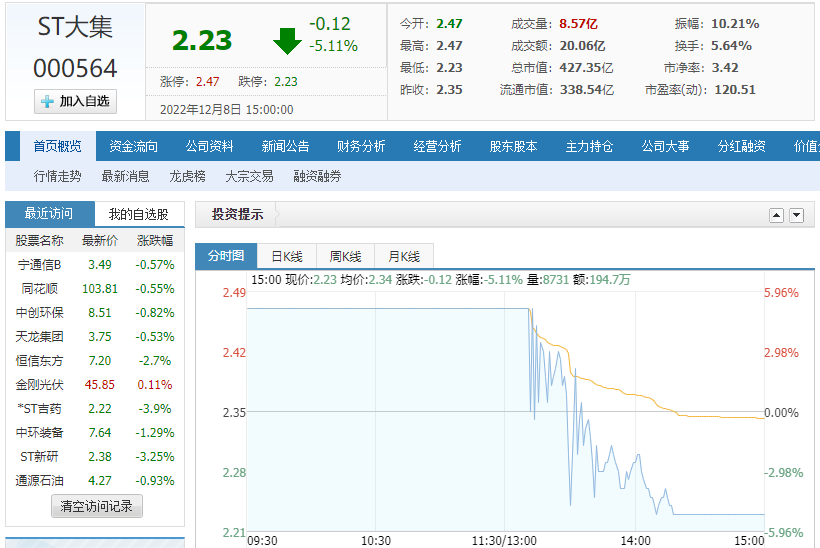Open 同花顺 stock from recent list

pos(41,289)
